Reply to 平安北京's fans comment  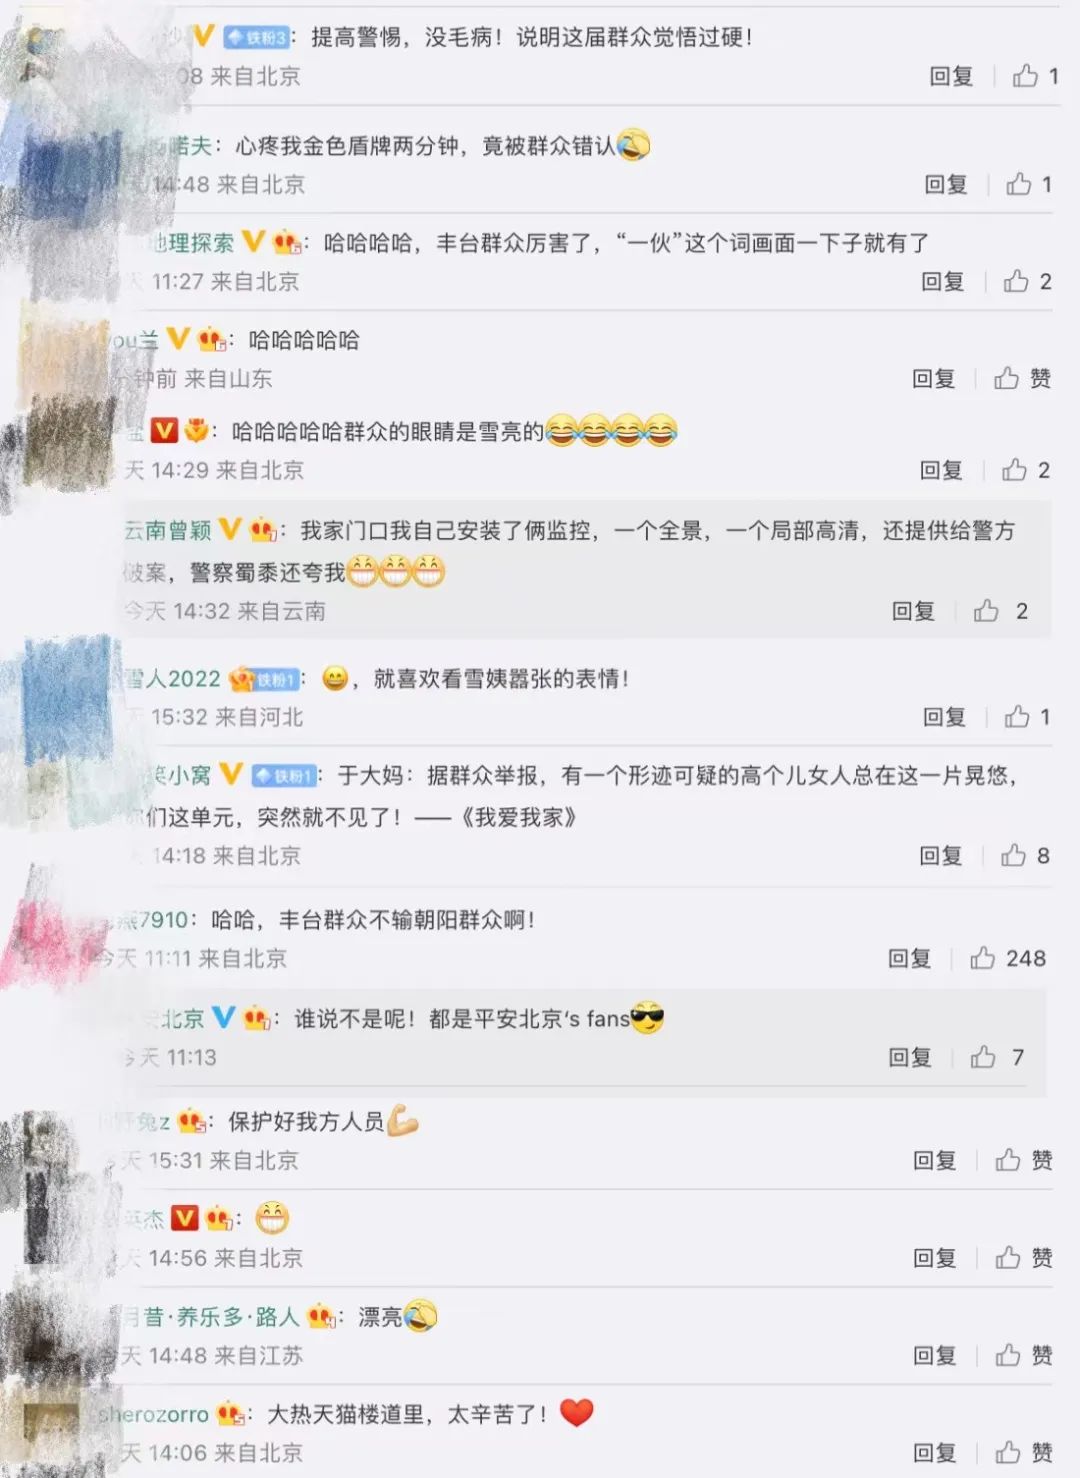click(x=910, y=1057)
